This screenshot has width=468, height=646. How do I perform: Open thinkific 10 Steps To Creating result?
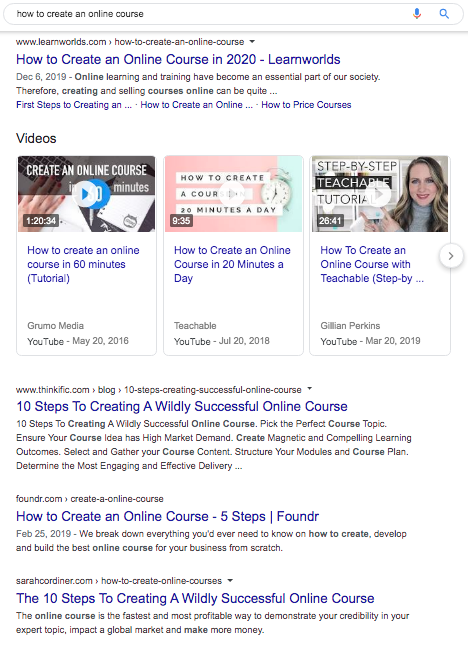182,406
